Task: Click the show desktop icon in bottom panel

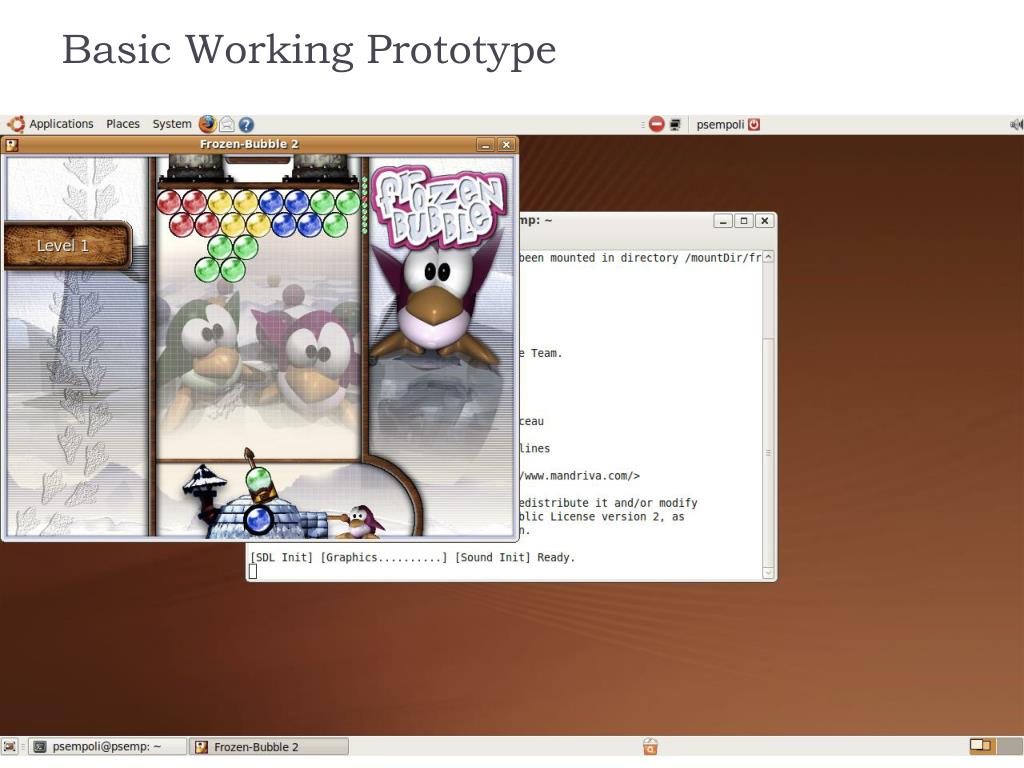Action: point(9,746)
